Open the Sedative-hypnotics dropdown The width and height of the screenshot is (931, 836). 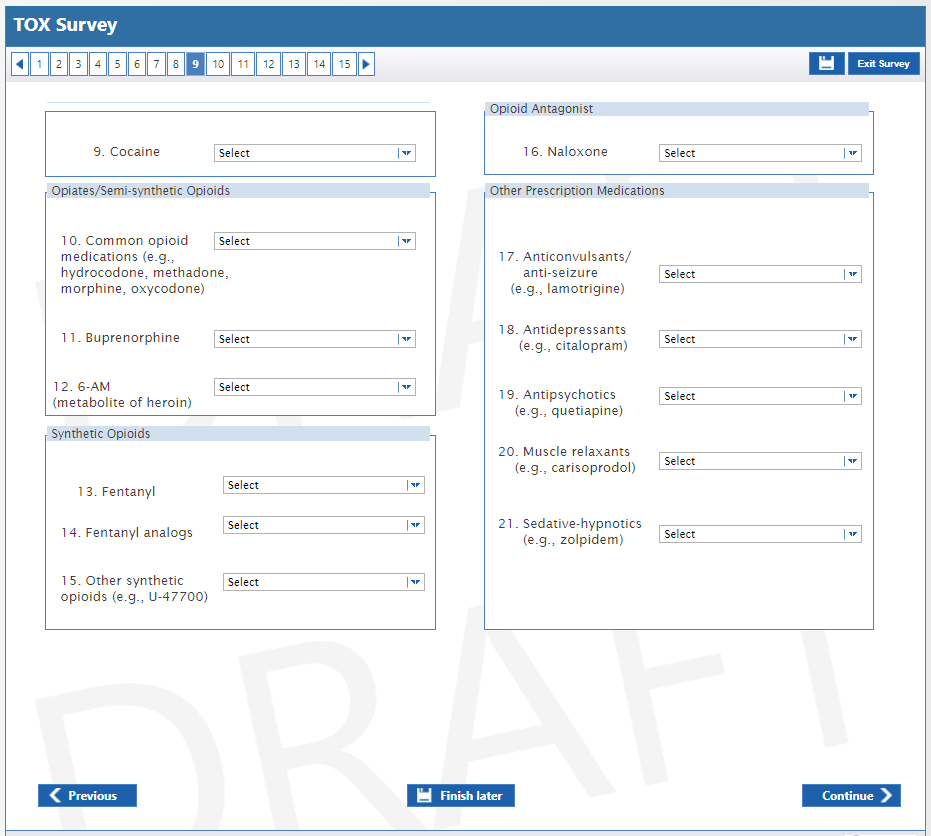coord(760,534)
